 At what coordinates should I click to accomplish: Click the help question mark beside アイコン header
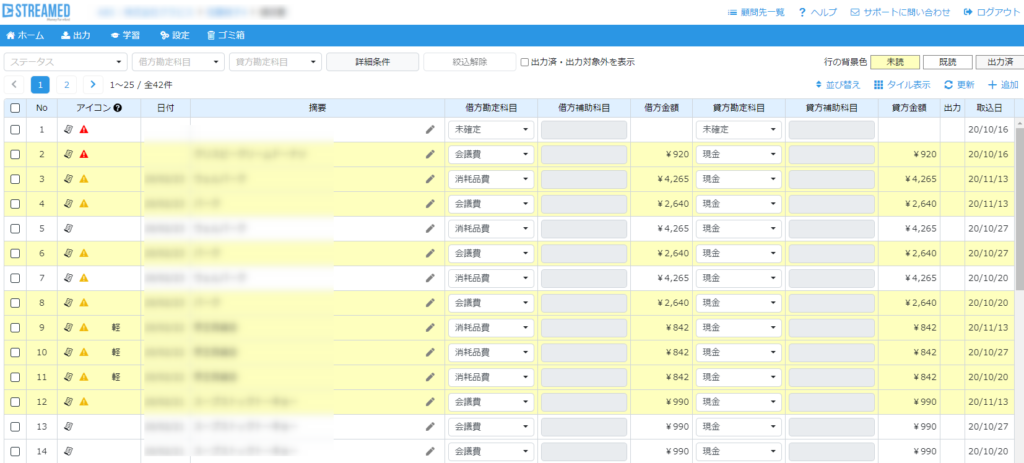point(117,108)
